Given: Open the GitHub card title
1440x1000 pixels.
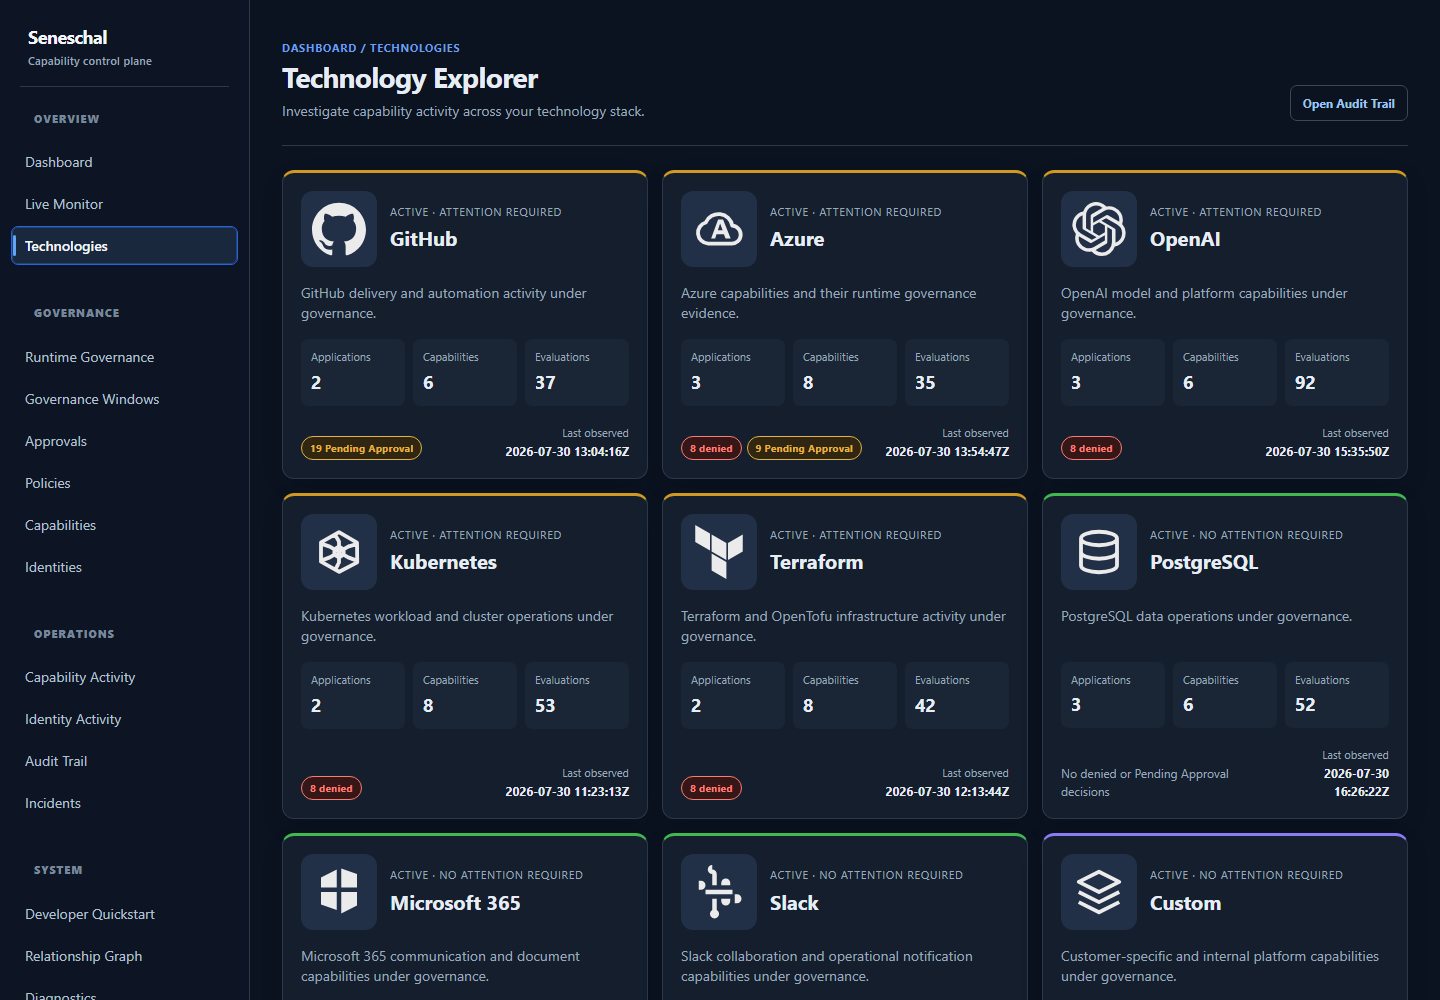Looking at the screenshot, I should coord(423,239).
